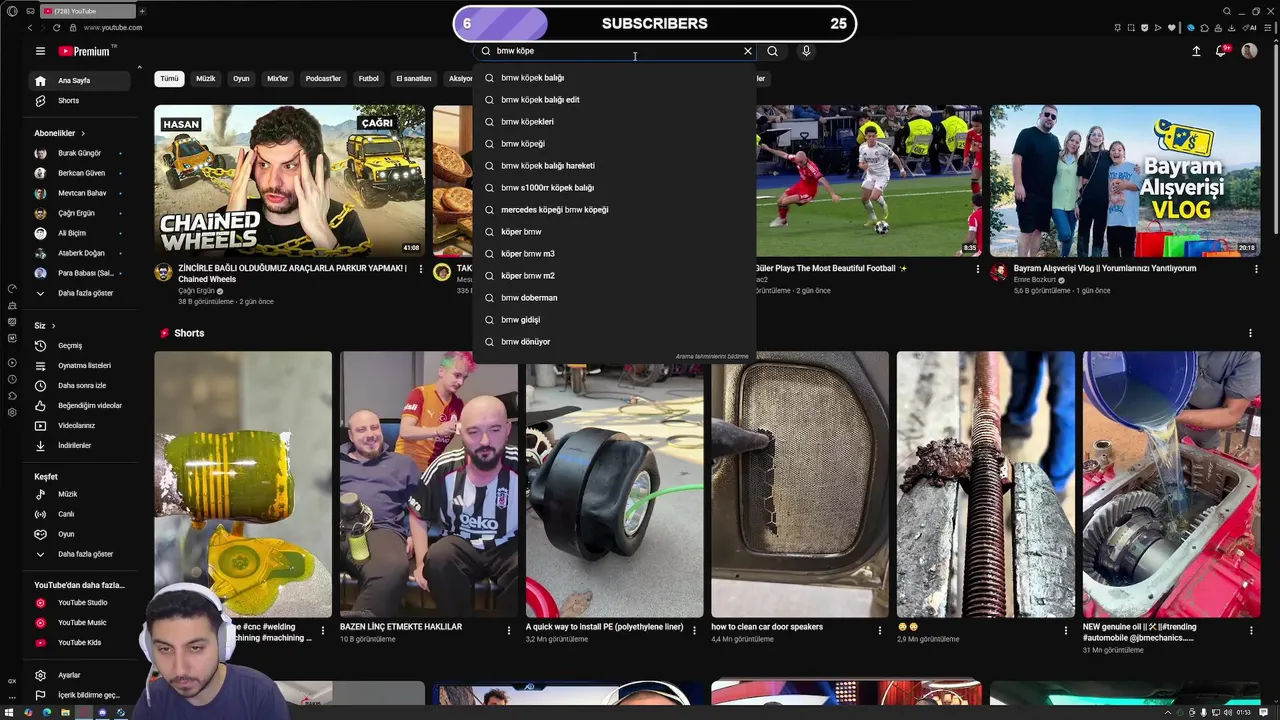Open the new tab plus button

pos(142,11)
